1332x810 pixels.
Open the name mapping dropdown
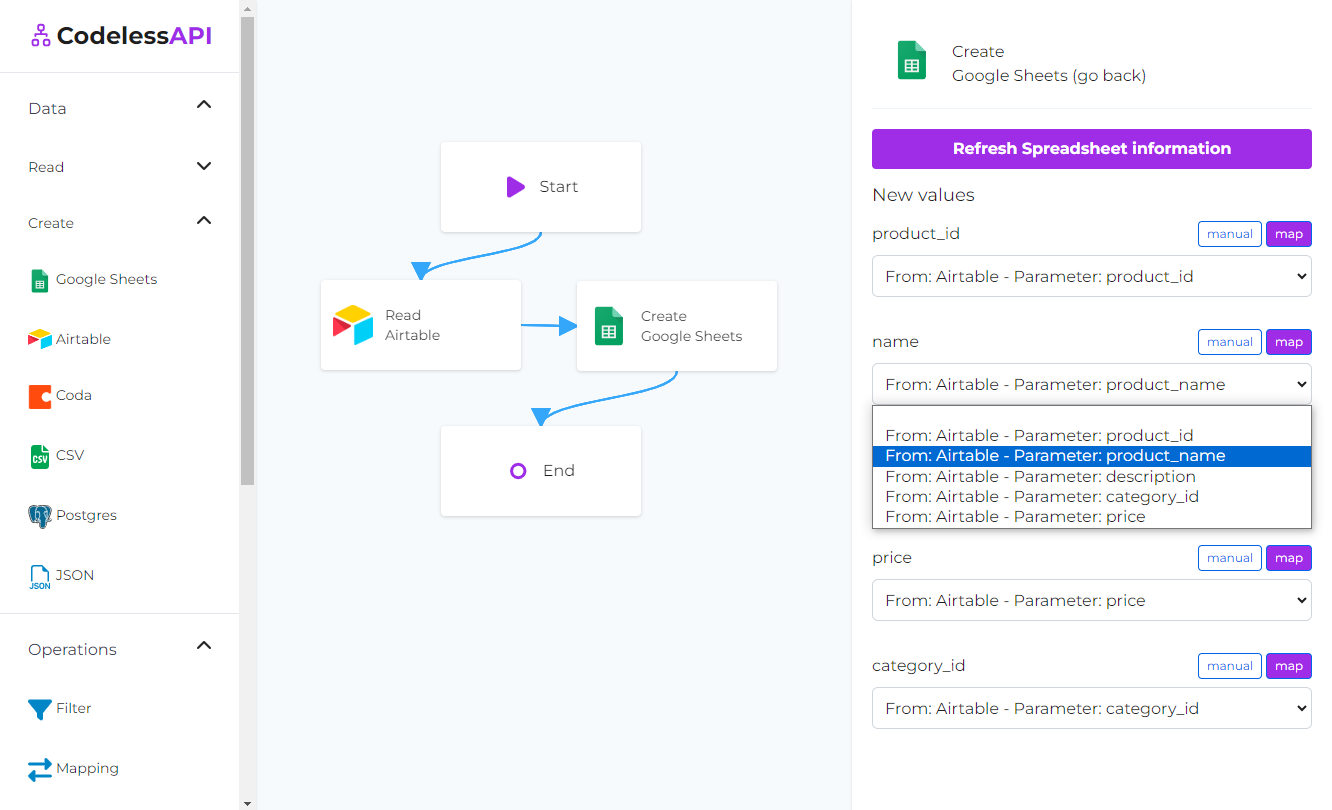point(1091,385)
